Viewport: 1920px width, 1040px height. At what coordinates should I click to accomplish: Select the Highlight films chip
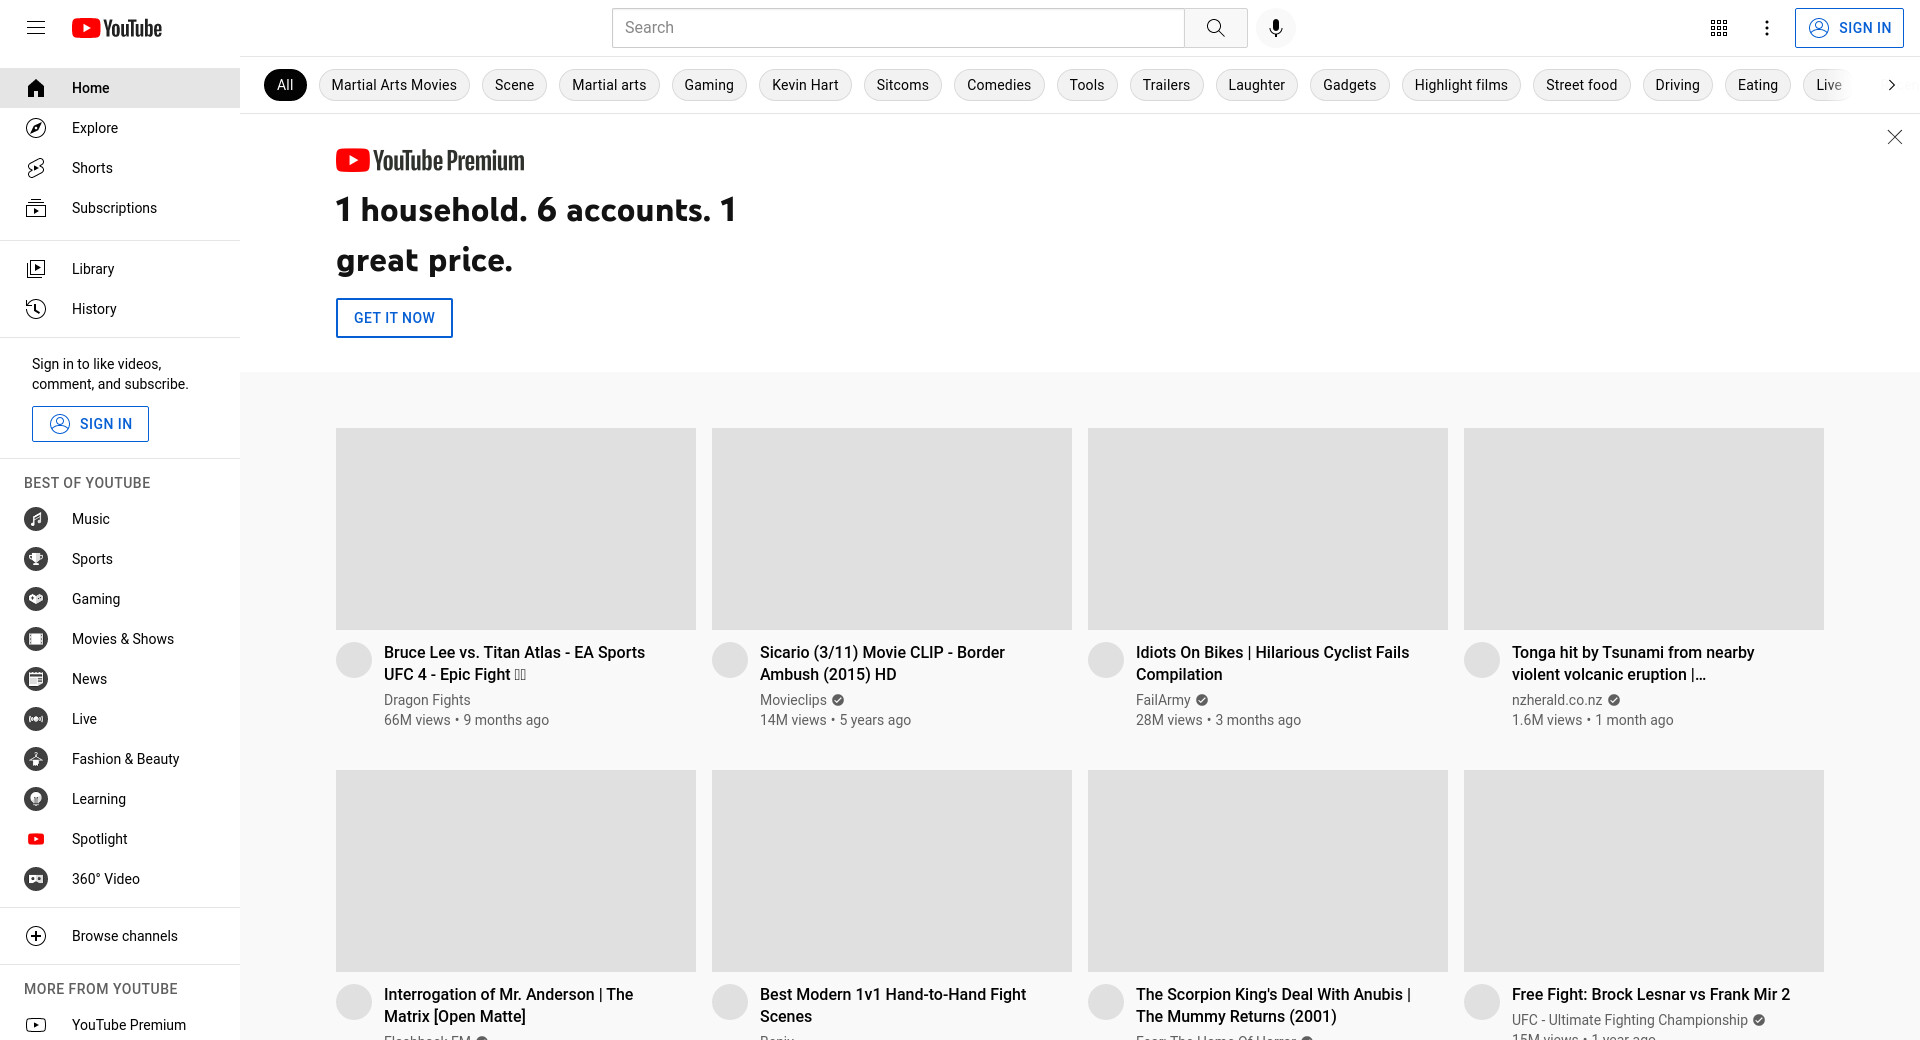pyautogui.click(x=1461, y=85)
